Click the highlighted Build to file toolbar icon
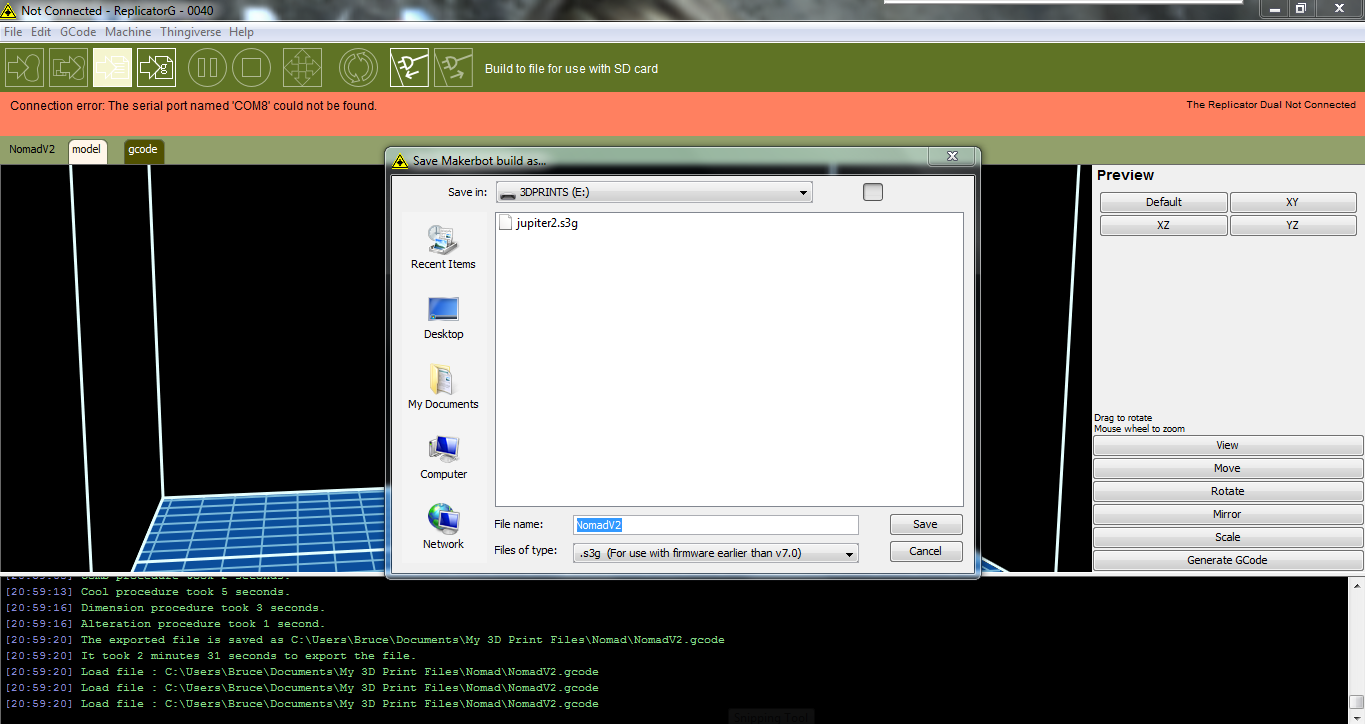Image resolution: width=1365 pixels, height=724 pixels. point(113,68)
